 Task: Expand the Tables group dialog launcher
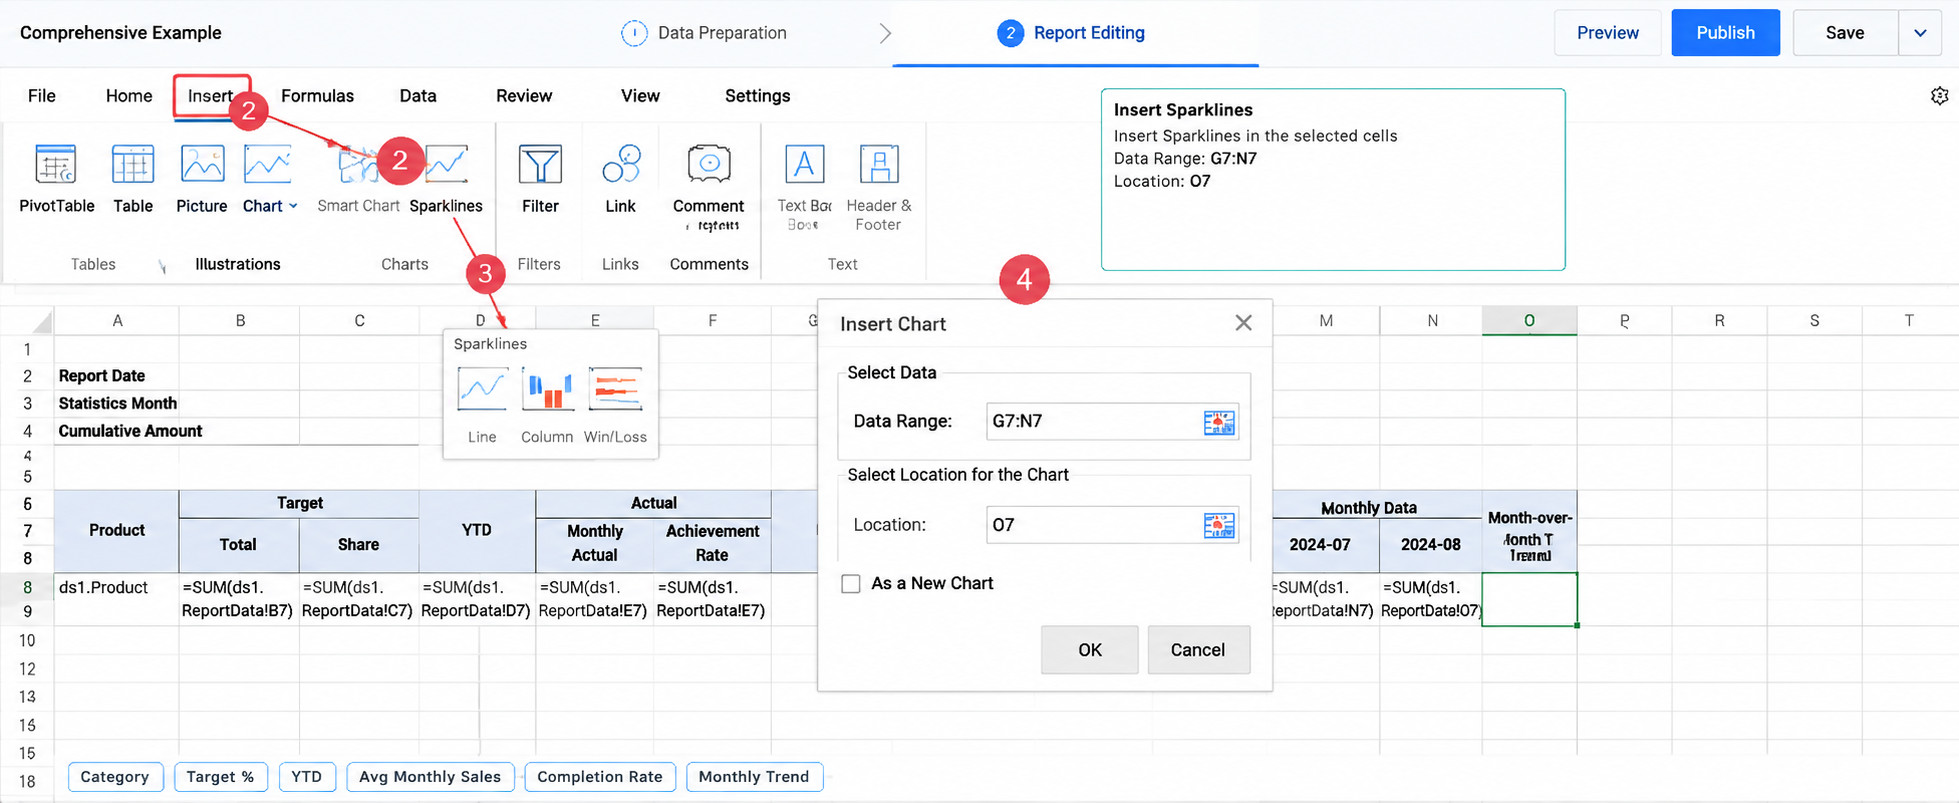point(162,266)
